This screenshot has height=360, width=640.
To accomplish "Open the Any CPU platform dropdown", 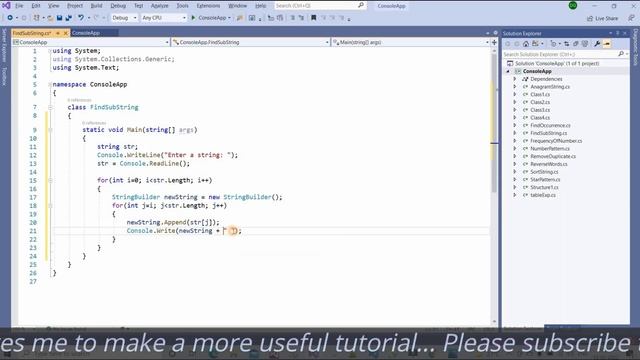I will (x=163, y=18).
